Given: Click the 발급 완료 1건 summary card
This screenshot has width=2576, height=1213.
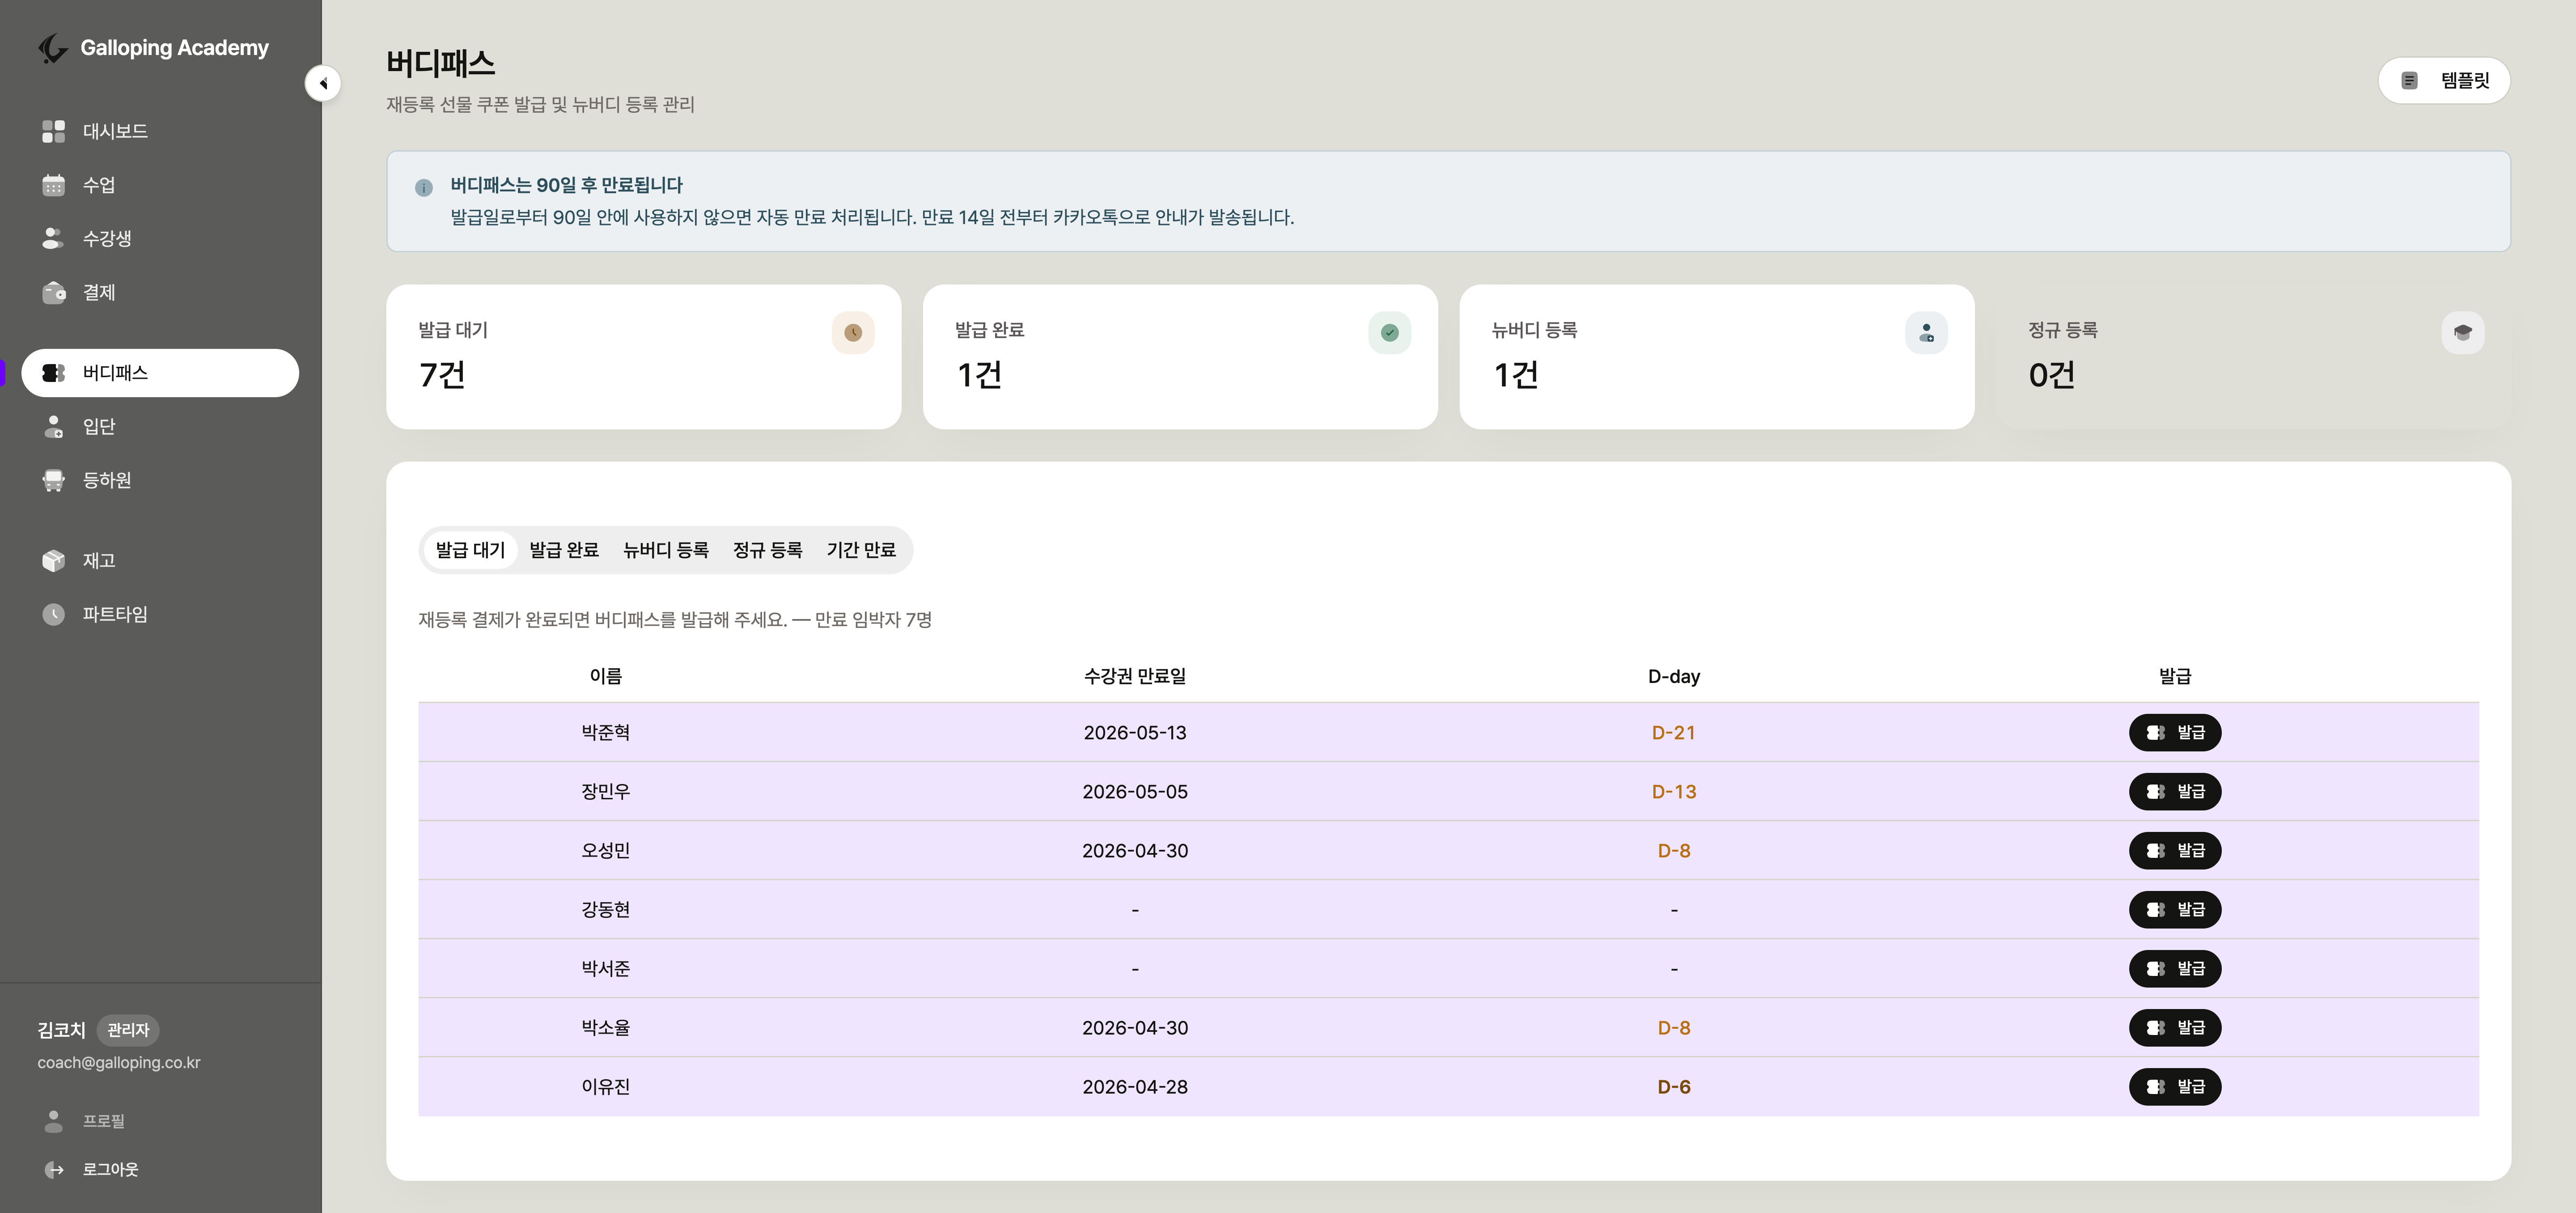Looking at the screenshot, I should pos(1180,357).
